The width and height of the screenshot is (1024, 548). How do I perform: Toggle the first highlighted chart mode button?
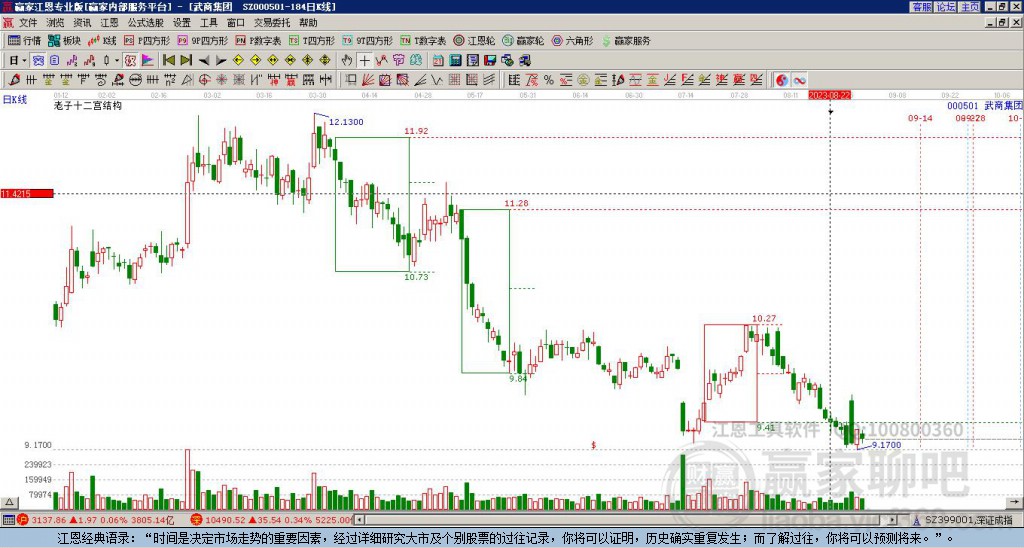39,60
